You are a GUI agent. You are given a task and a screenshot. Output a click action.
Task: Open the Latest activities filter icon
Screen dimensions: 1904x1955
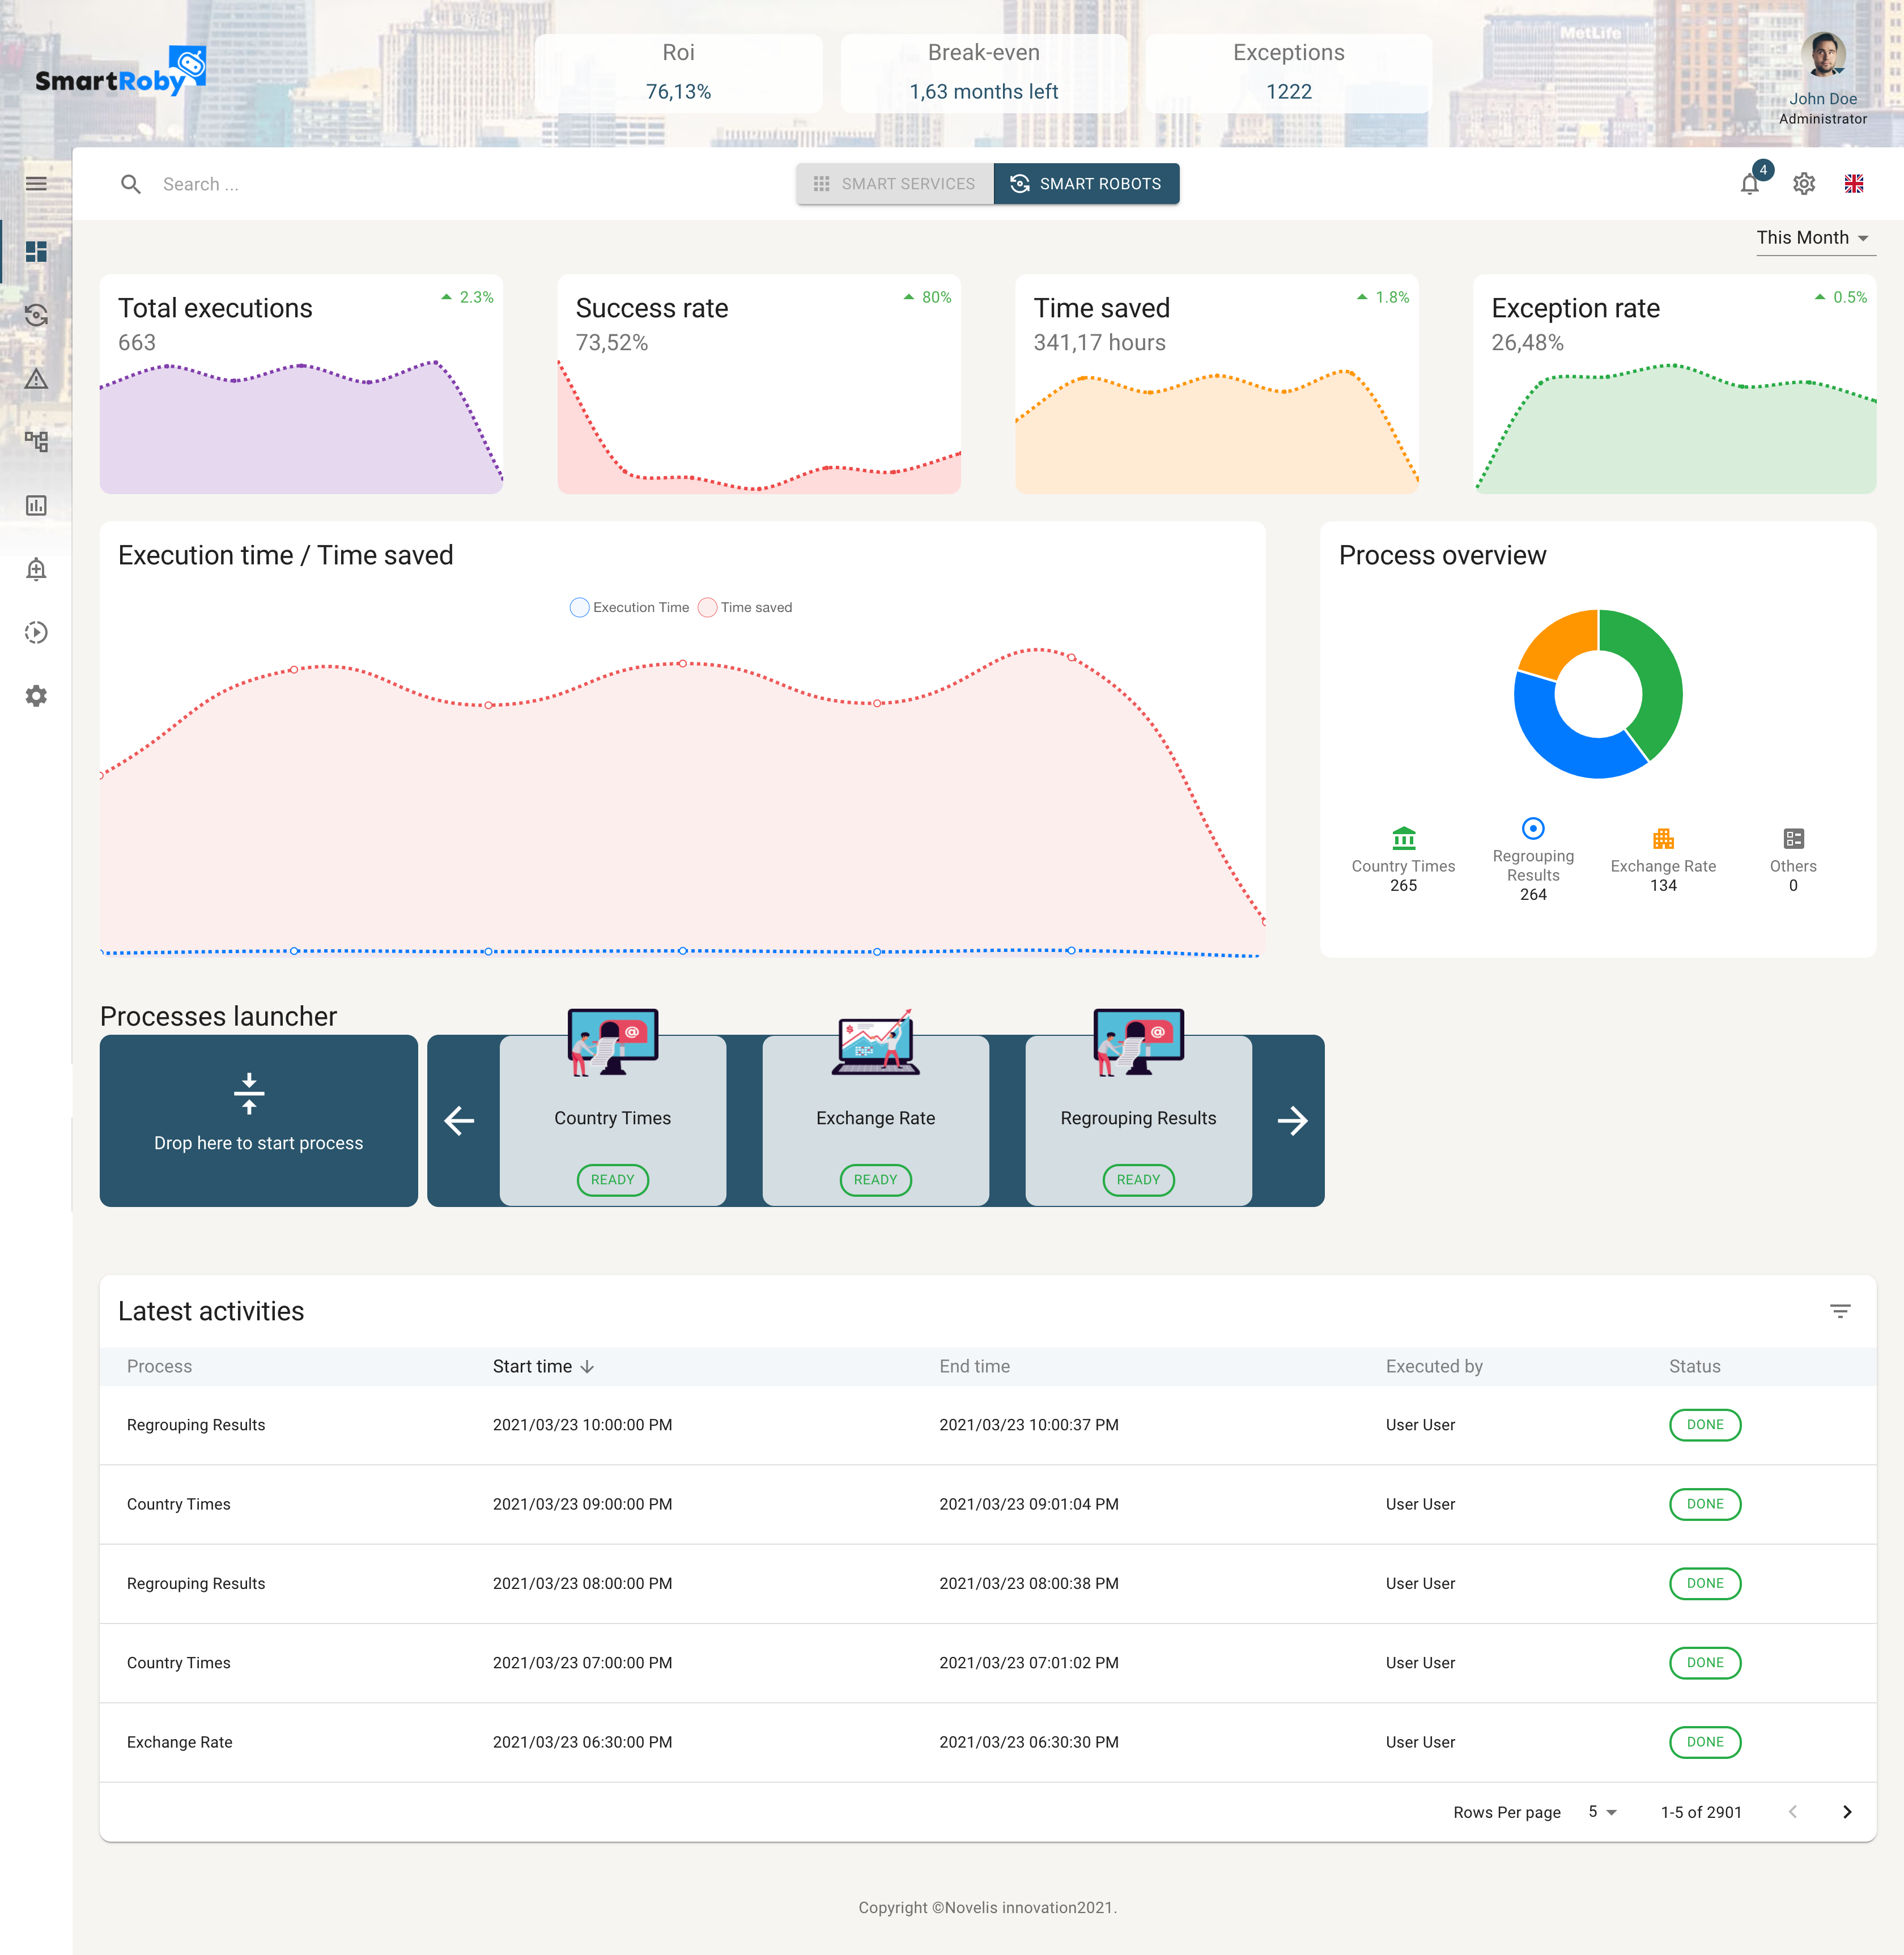click(x=1840, y=1310)
